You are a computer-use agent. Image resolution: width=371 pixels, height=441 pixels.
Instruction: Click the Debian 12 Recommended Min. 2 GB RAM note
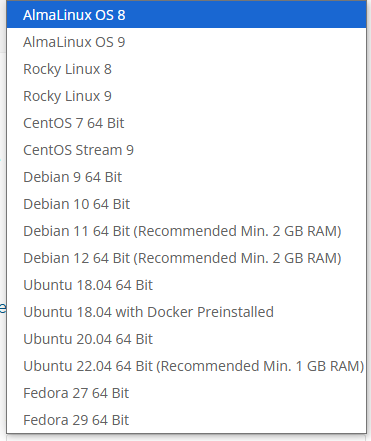237,258
